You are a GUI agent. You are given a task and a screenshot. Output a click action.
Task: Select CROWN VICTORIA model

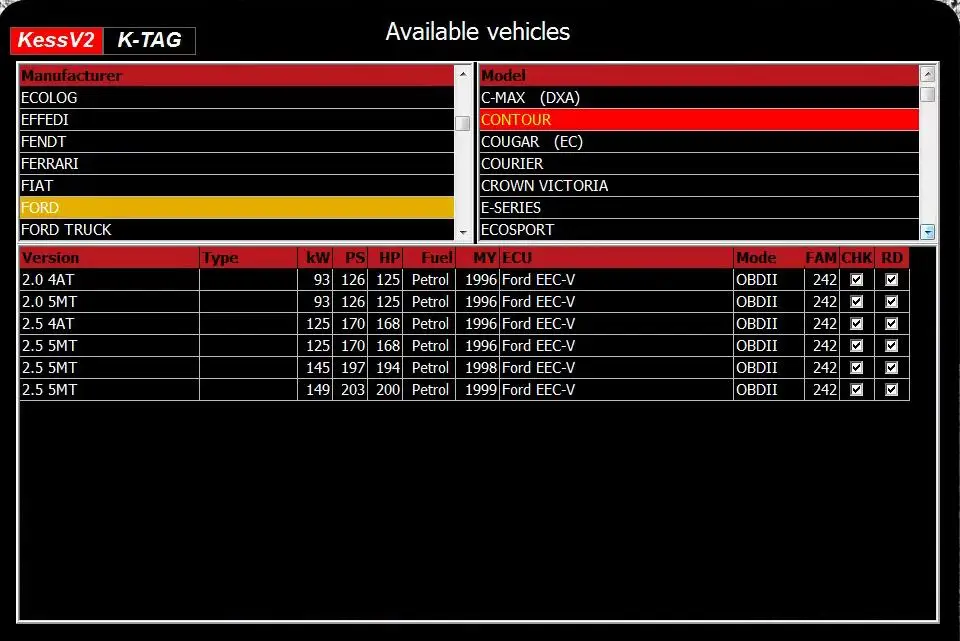[x=699, y=186]
